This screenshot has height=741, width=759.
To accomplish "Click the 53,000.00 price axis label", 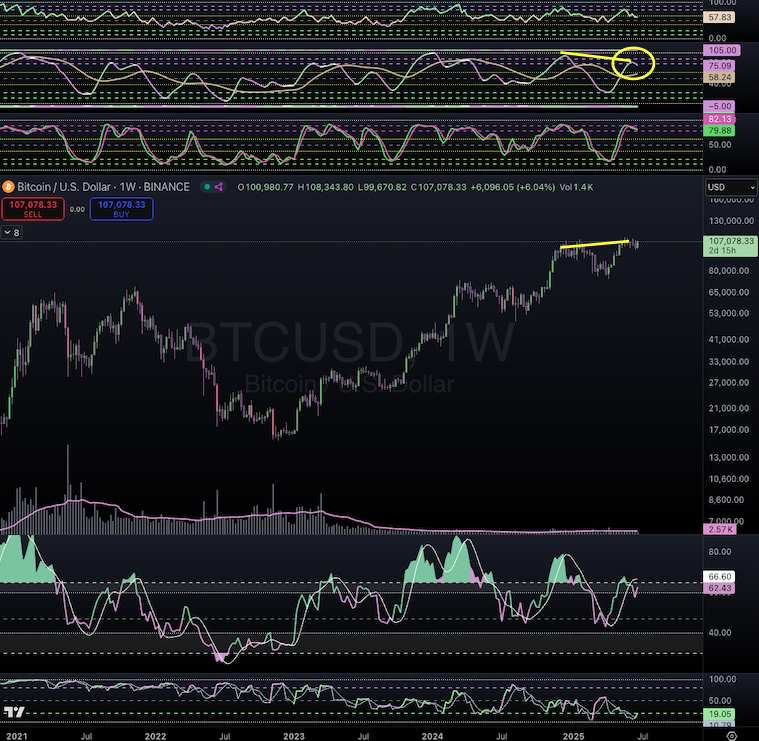I will [x=729, y=313].
